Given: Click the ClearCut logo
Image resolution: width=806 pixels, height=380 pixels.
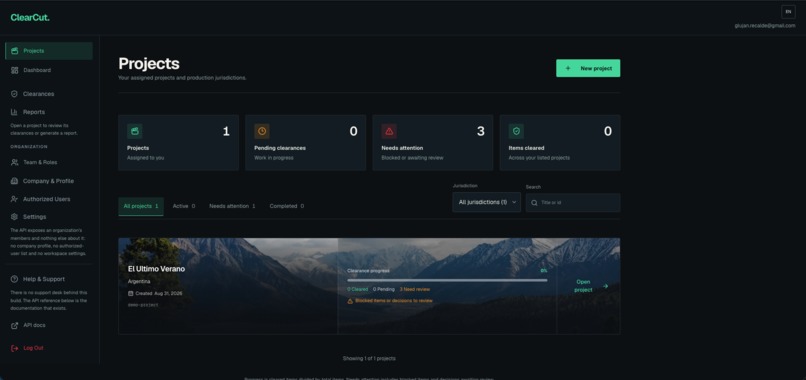Looking at the screenshot, I should tap(30, 17).
